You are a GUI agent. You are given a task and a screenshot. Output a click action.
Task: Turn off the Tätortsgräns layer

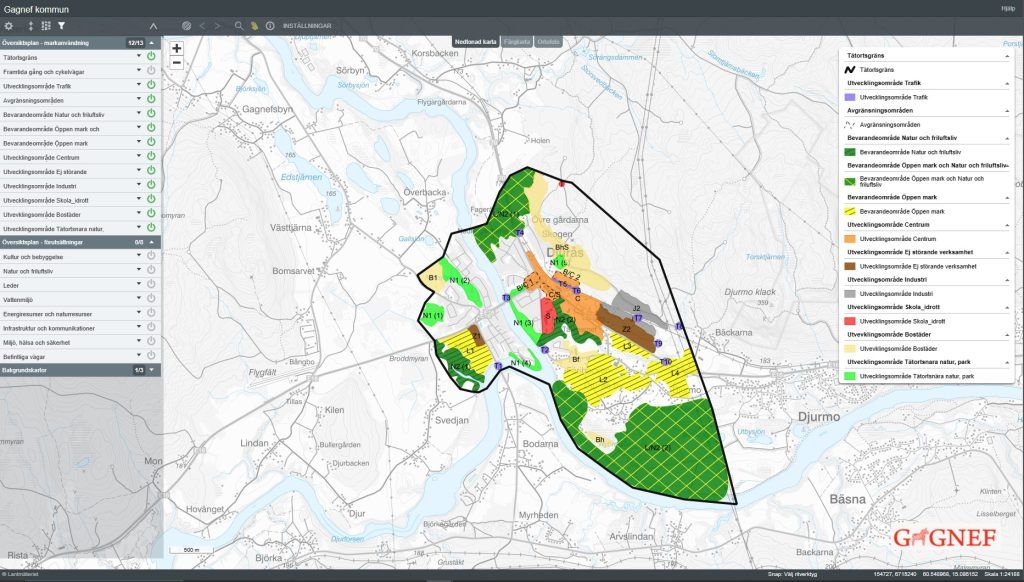click(151, 57)
